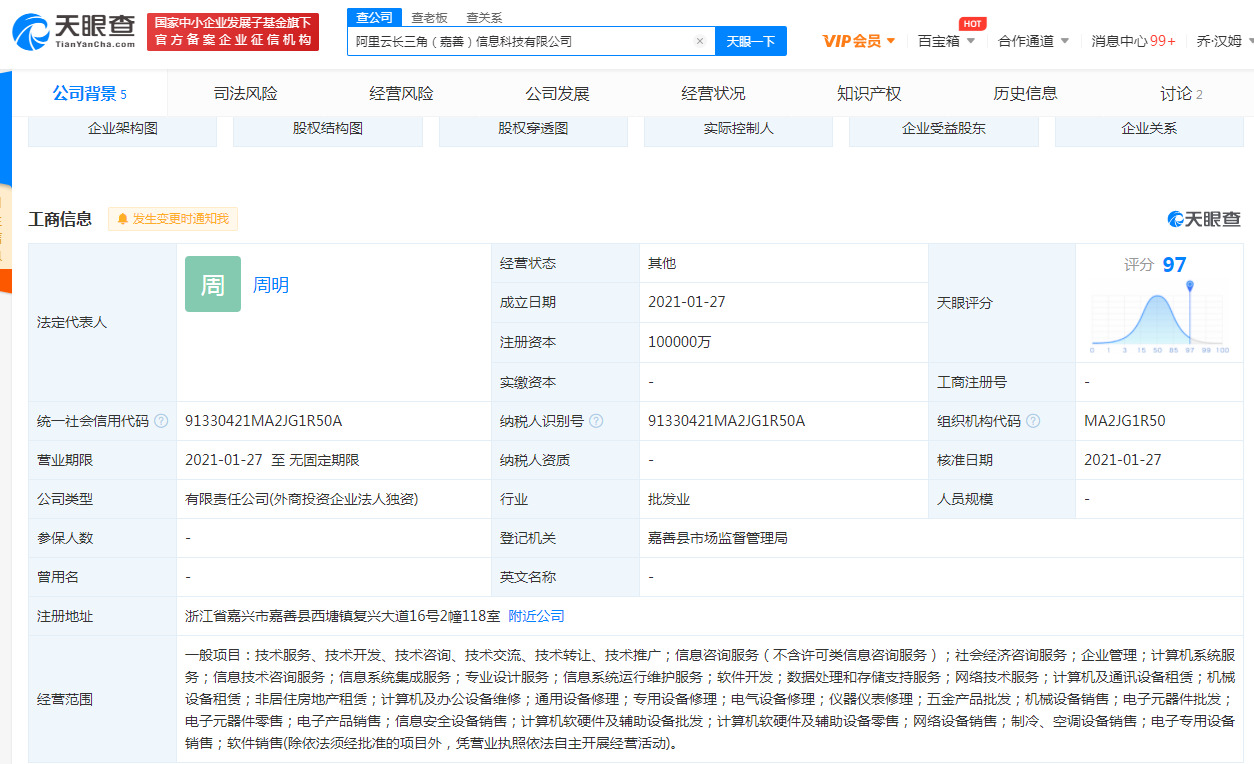Click the 营业期限 value
The width and height of the screenshot is (1254, 764).
(272, 460)
